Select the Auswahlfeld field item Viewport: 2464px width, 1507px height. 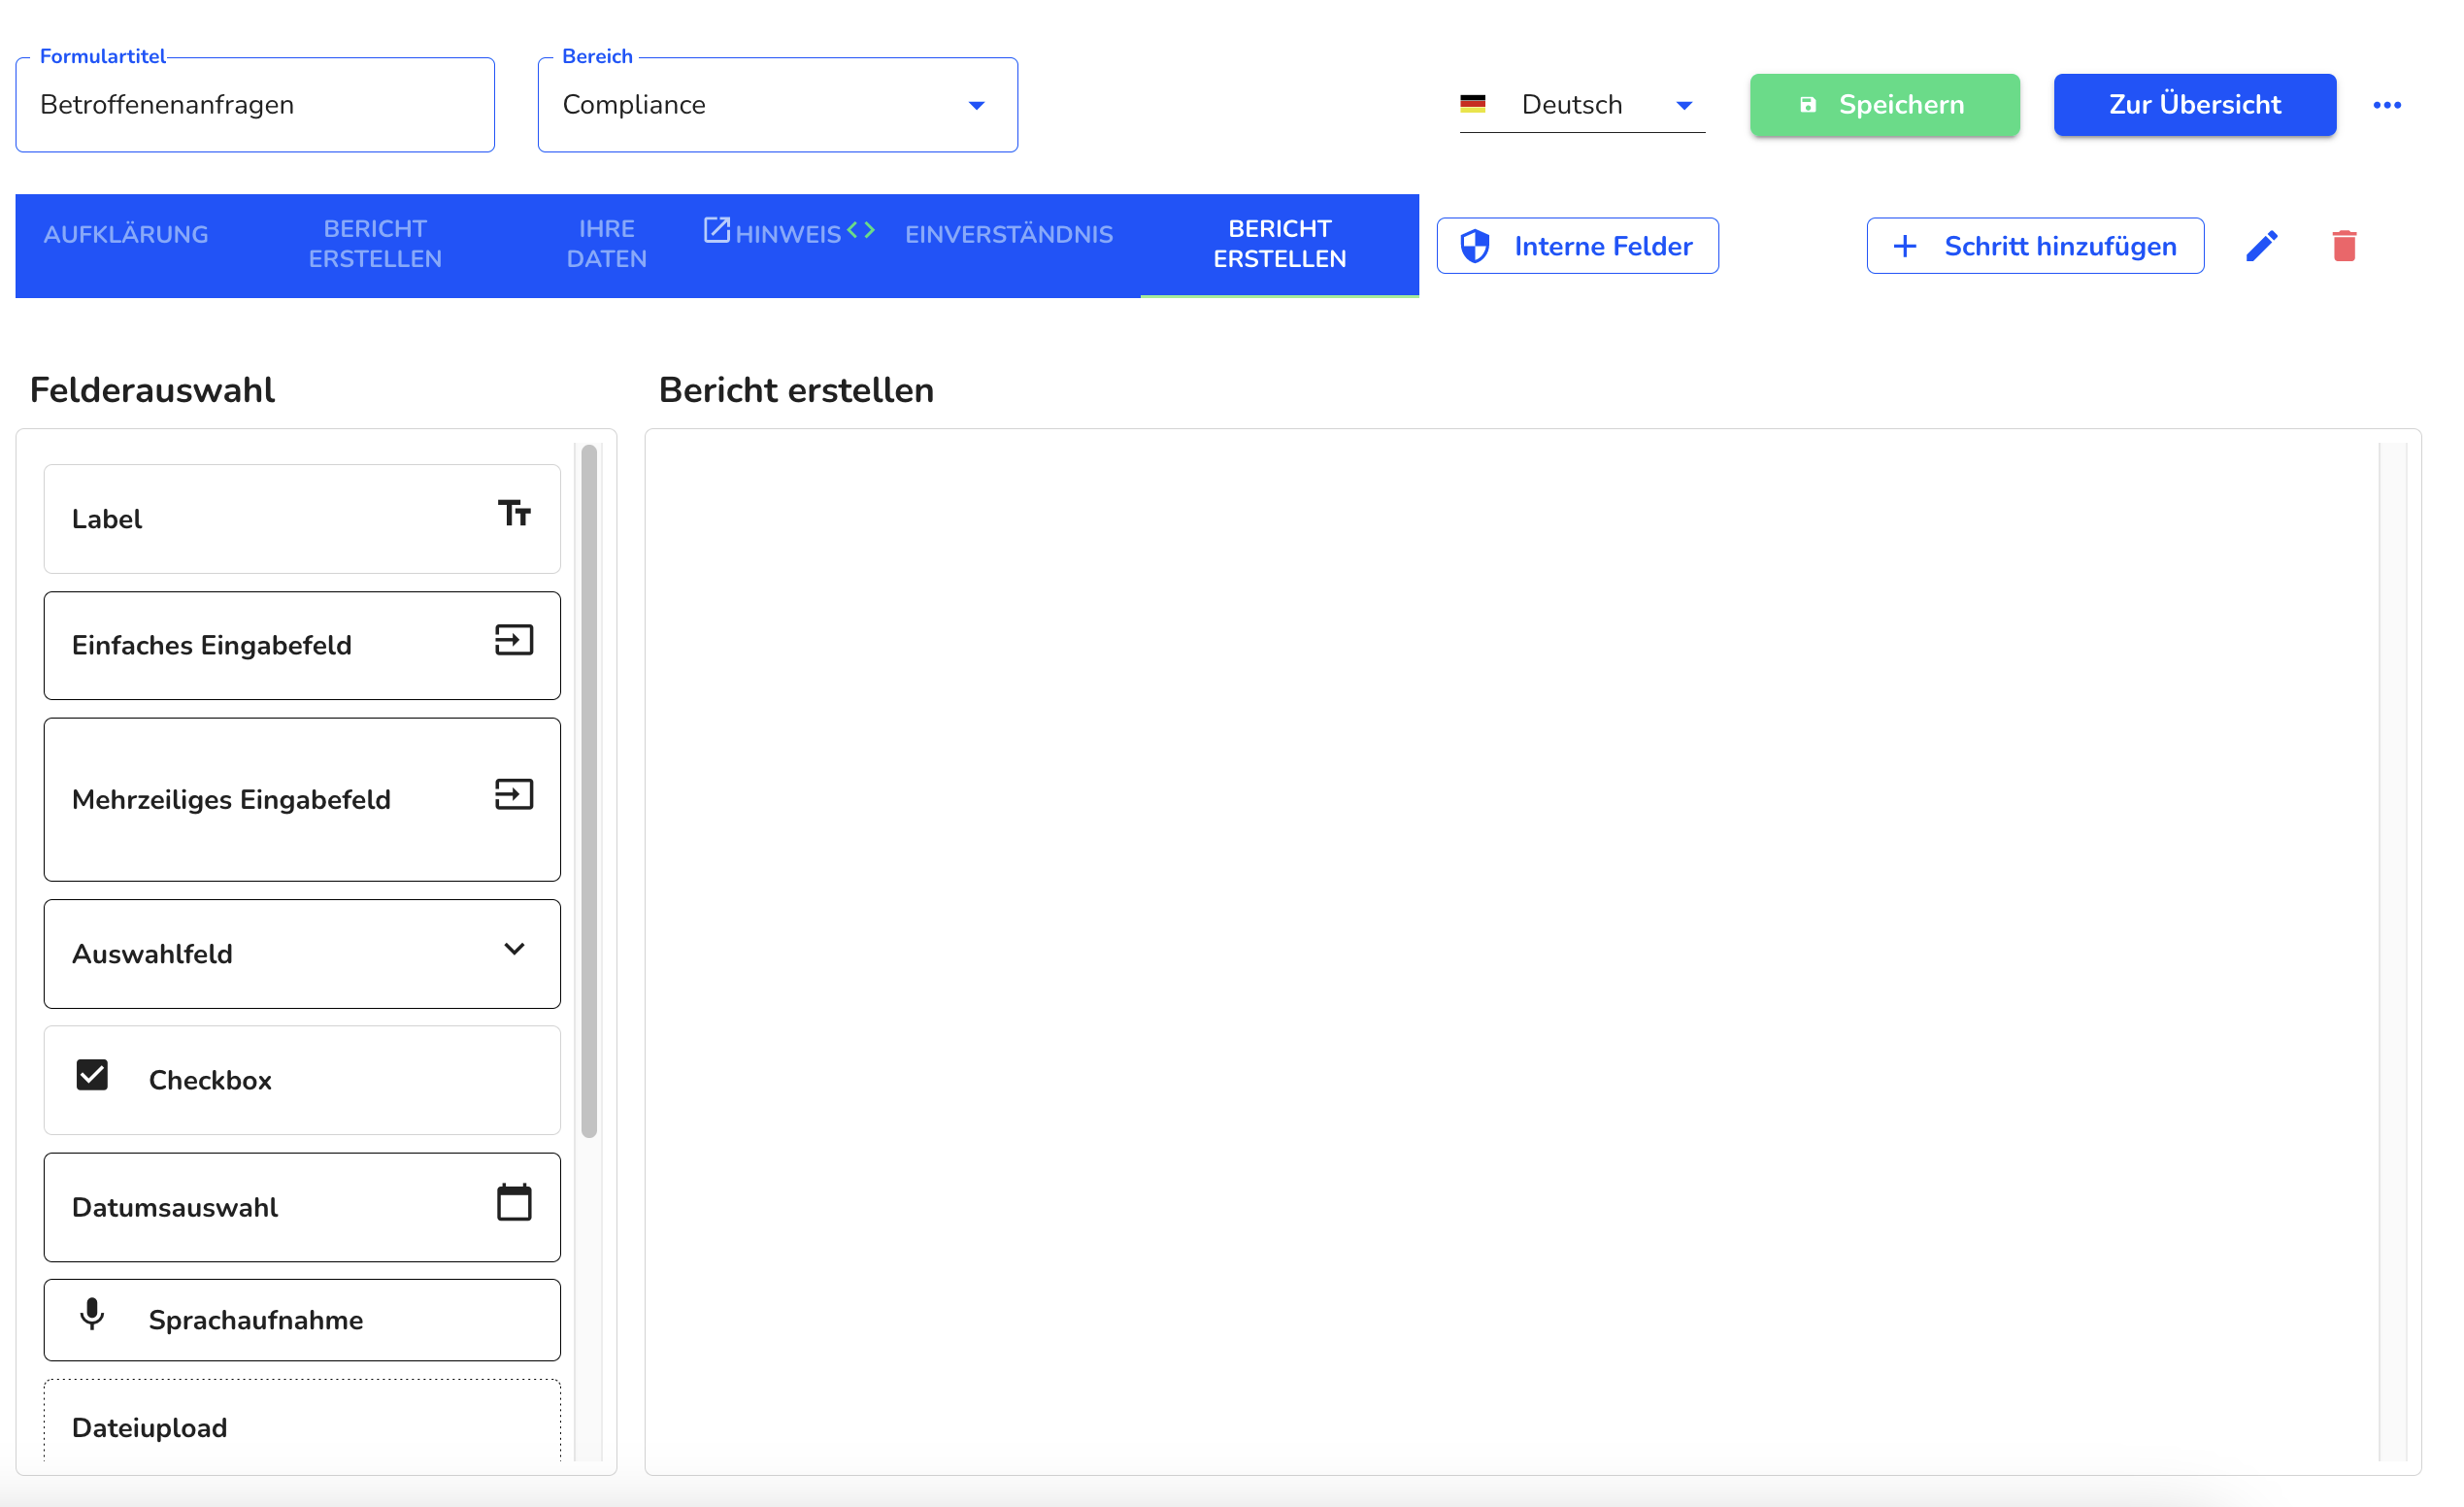[302, 954]
